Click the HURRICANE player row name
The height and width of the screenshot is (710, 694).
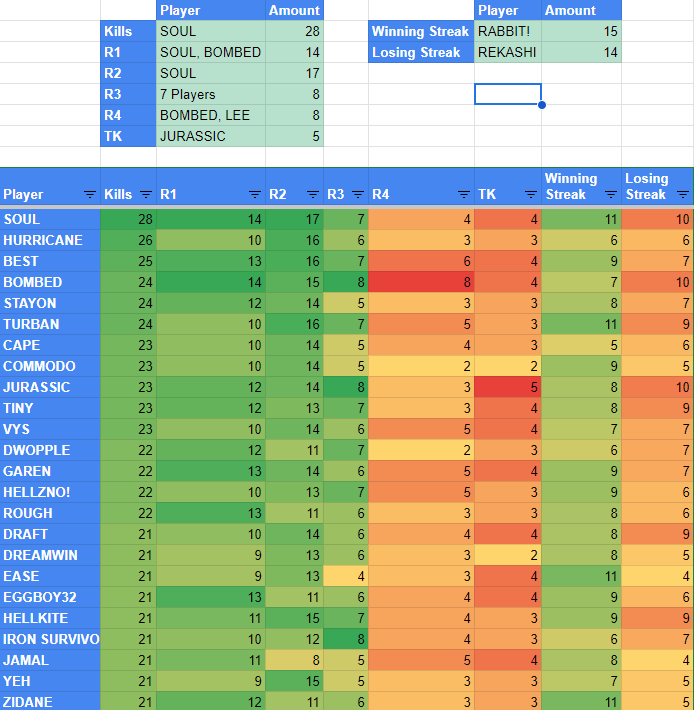click(x=50, y=240)
